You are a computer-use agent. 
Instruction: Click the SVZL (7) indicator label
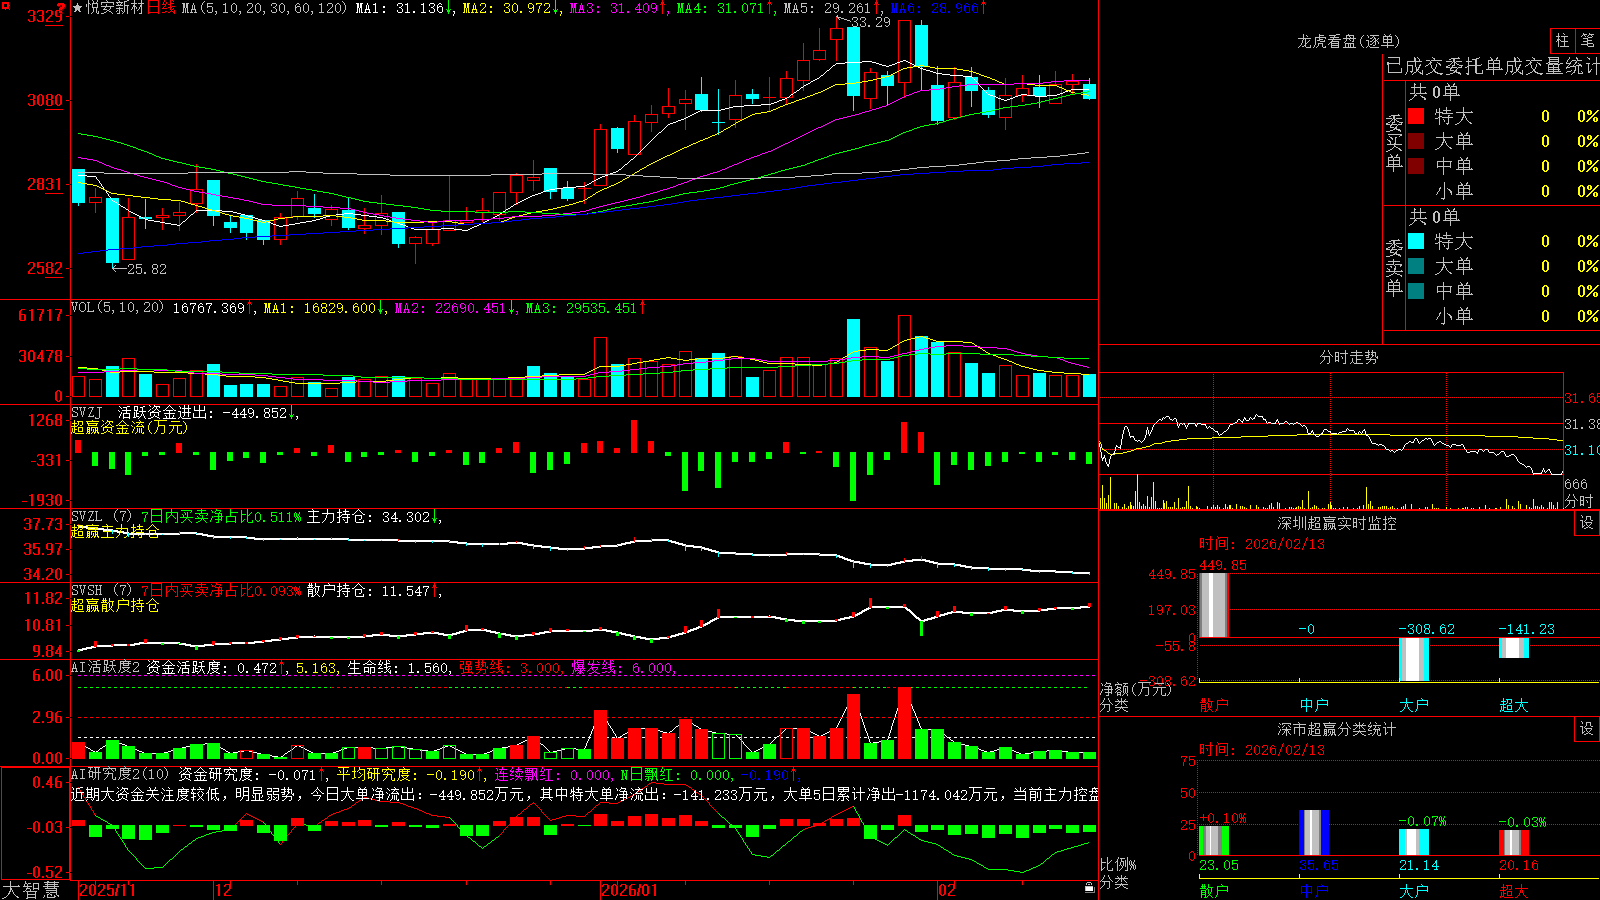[x=101, y=517]
